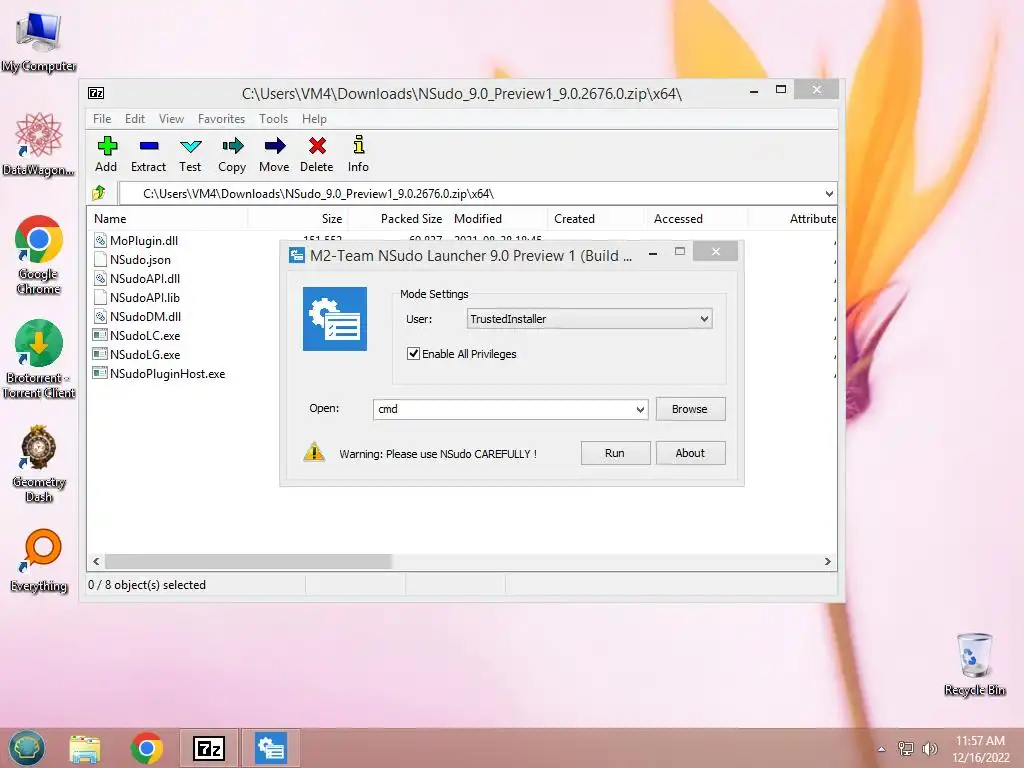Sort files by the Size column header

[298, 219]
